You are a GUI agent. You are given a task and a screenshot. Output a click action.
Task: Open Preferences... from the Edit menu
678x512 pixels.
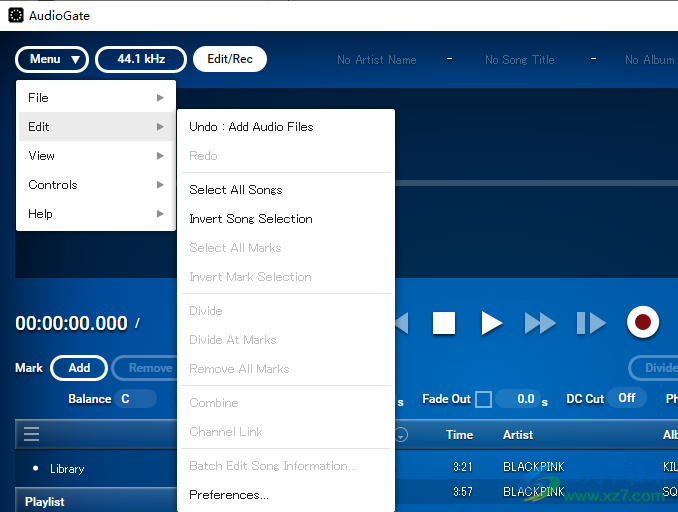(x=229, y=495)
